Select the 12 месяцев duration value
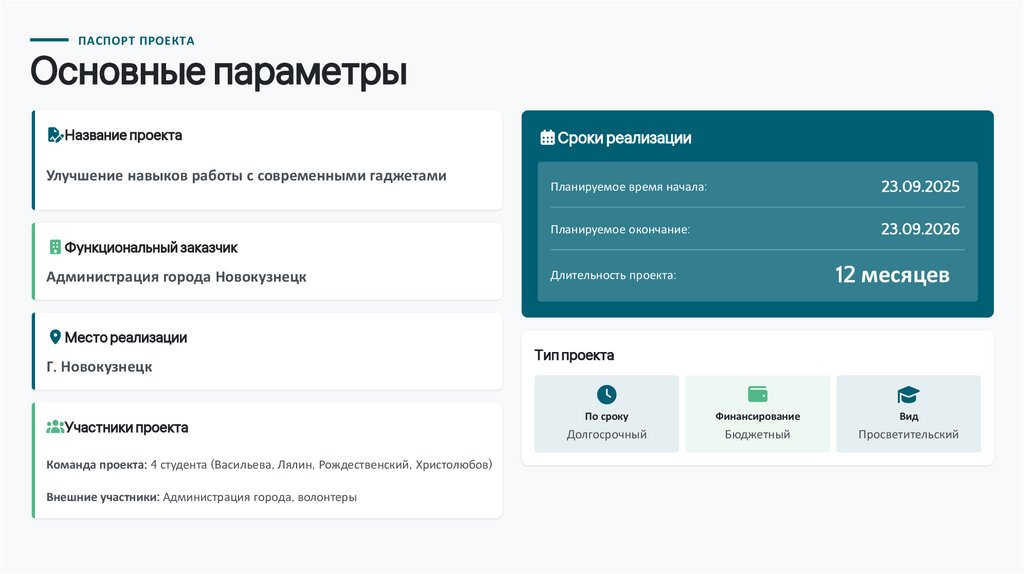This screenshot has width=1024, height=574. tap(892, 274)
